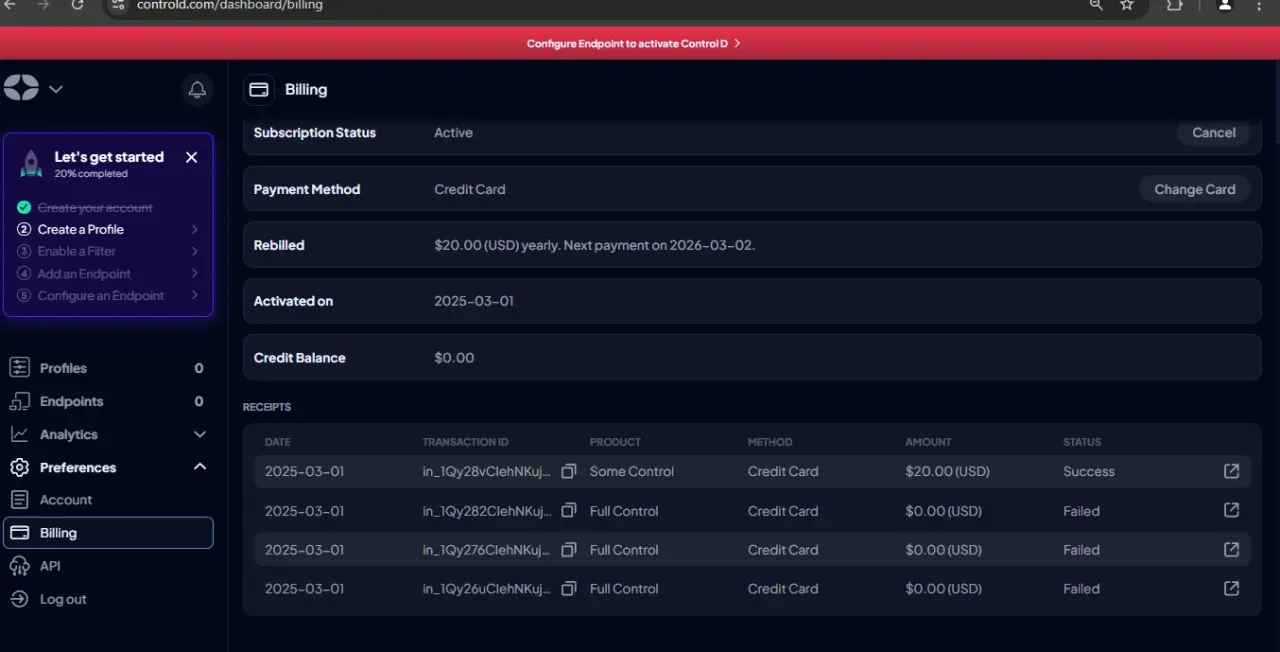
Task: Open receipt link for in_1Qy276CIehNKuj row
Action: (x=1232, y=549)
